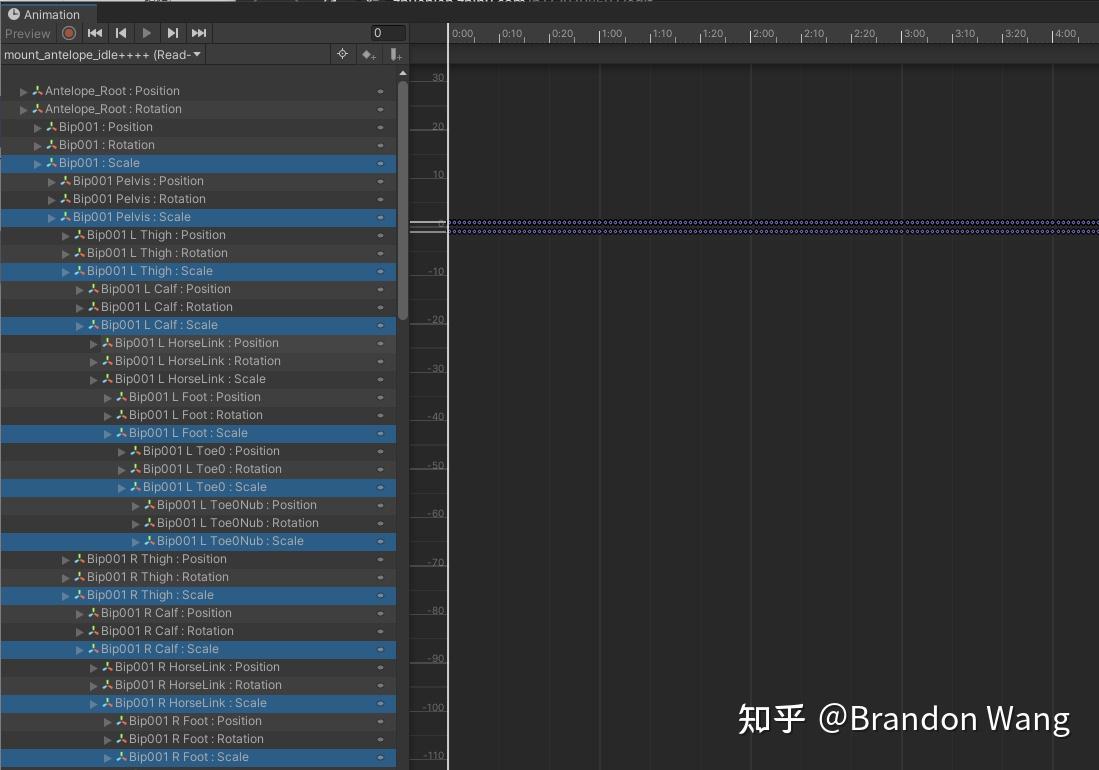Step to the previous keyframe
Screen dimensions: 1099x770
pyautogui.click(x=120, y=33)
